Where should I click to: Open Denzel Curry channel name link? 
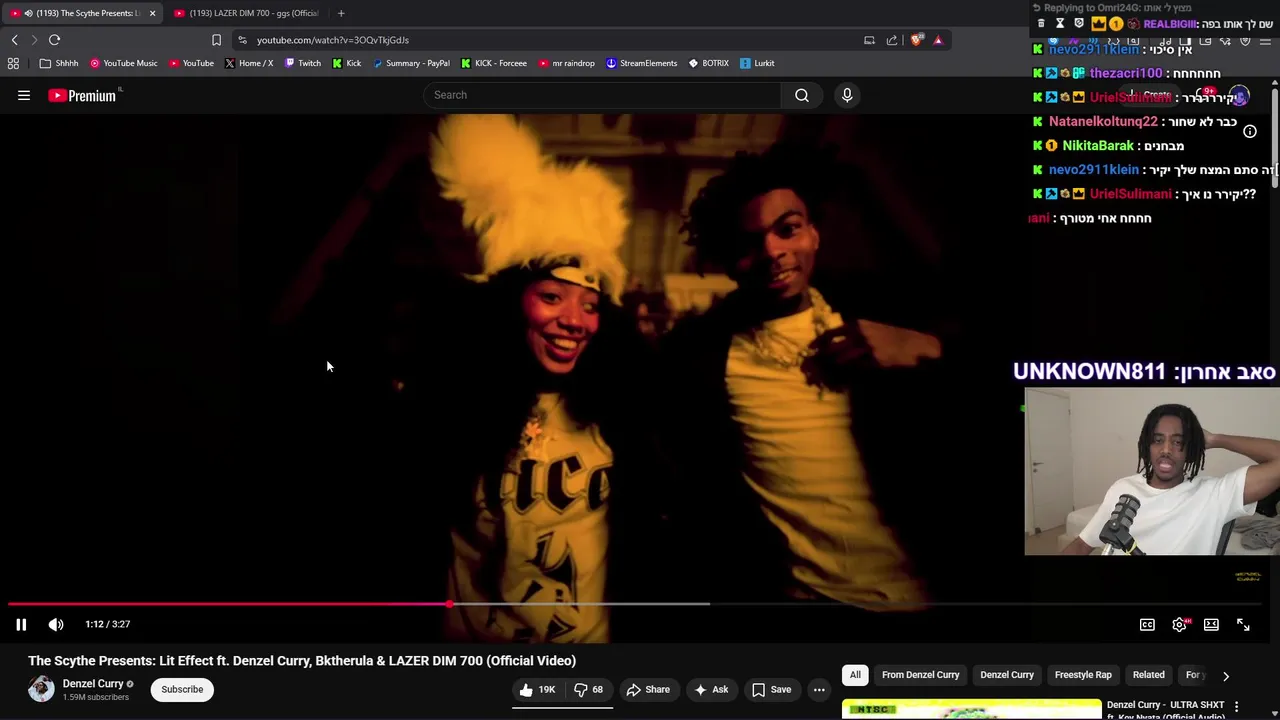pyautogui.click(x=93, y=684)
